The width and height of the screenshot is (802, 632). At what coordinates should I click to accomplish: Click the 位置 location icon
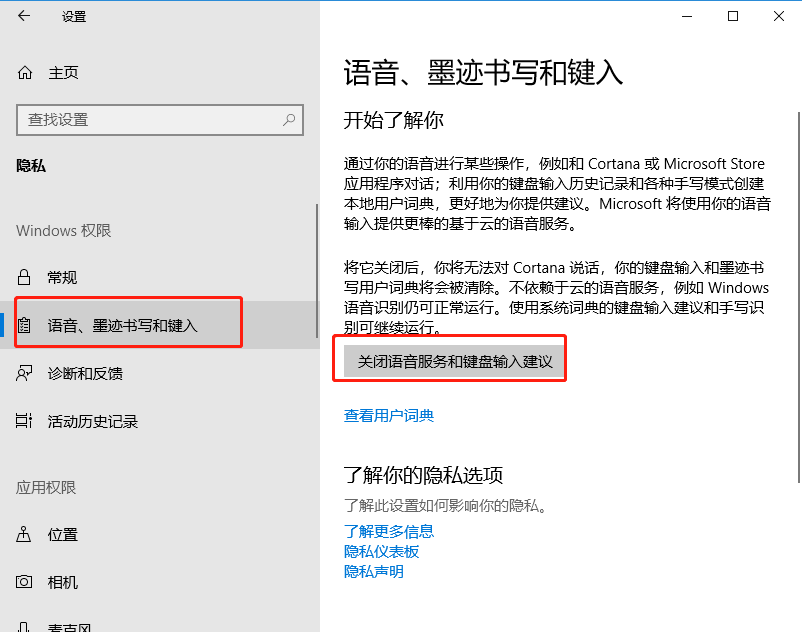coord(25,535)
